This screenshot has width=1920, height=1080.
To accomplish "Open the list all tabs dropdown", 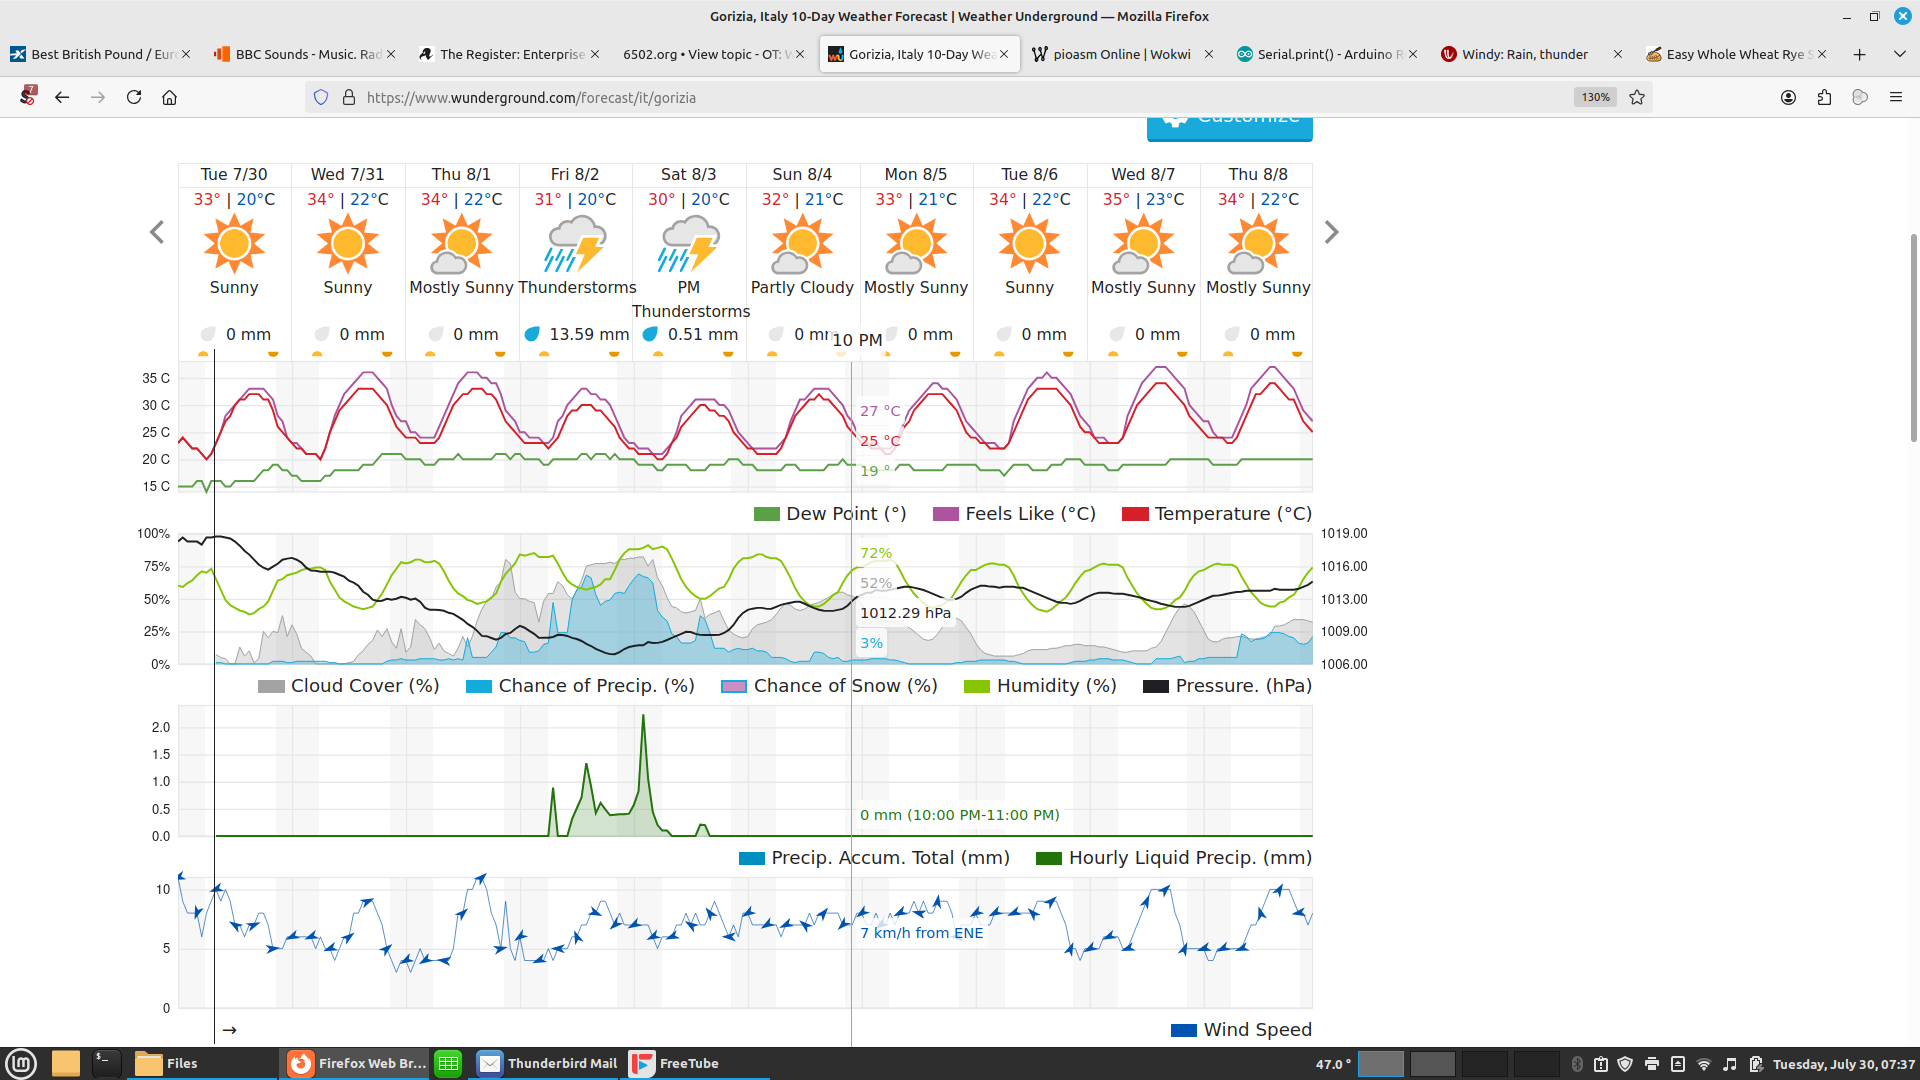I will pyautogui.click(x=1899, y=54).
